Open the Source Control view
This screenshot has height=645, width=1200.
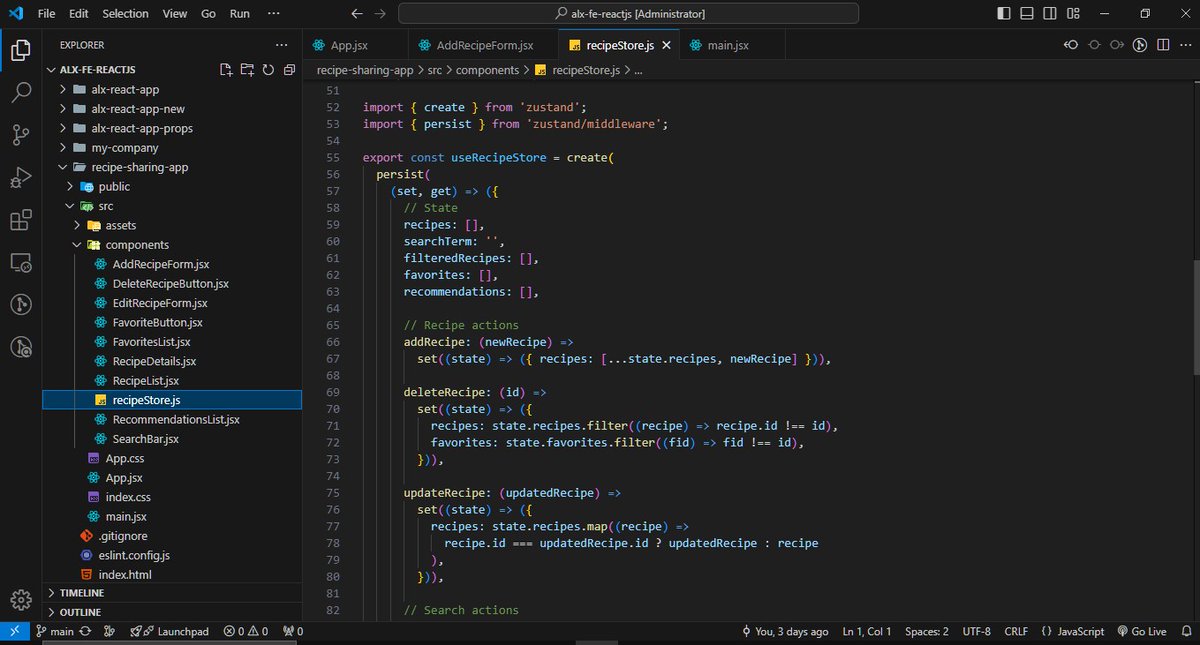click(x=21, y=135)
